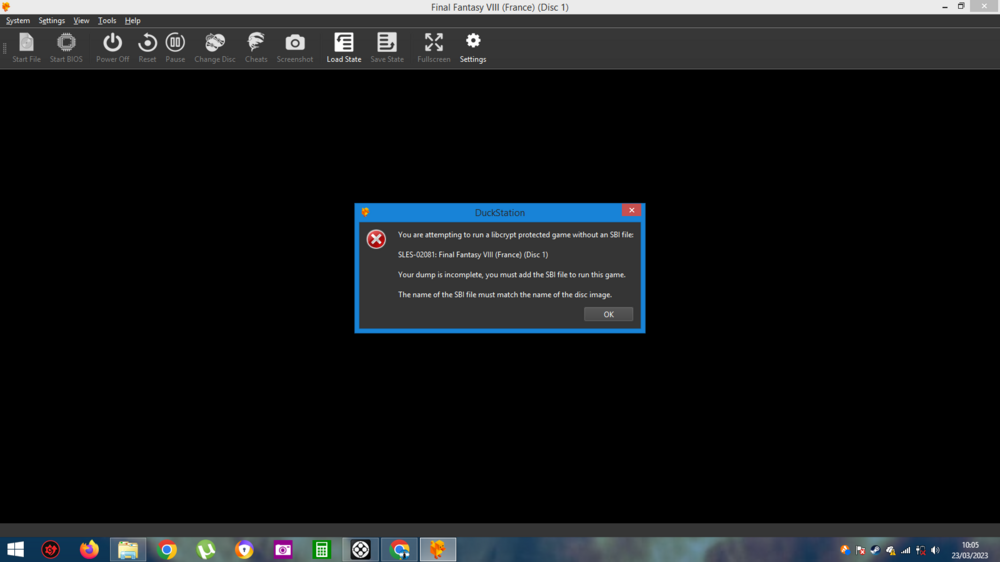The width and height of the screenshot is (1000, 562).
Task: Open the System menu
Action: click(18, 20)
